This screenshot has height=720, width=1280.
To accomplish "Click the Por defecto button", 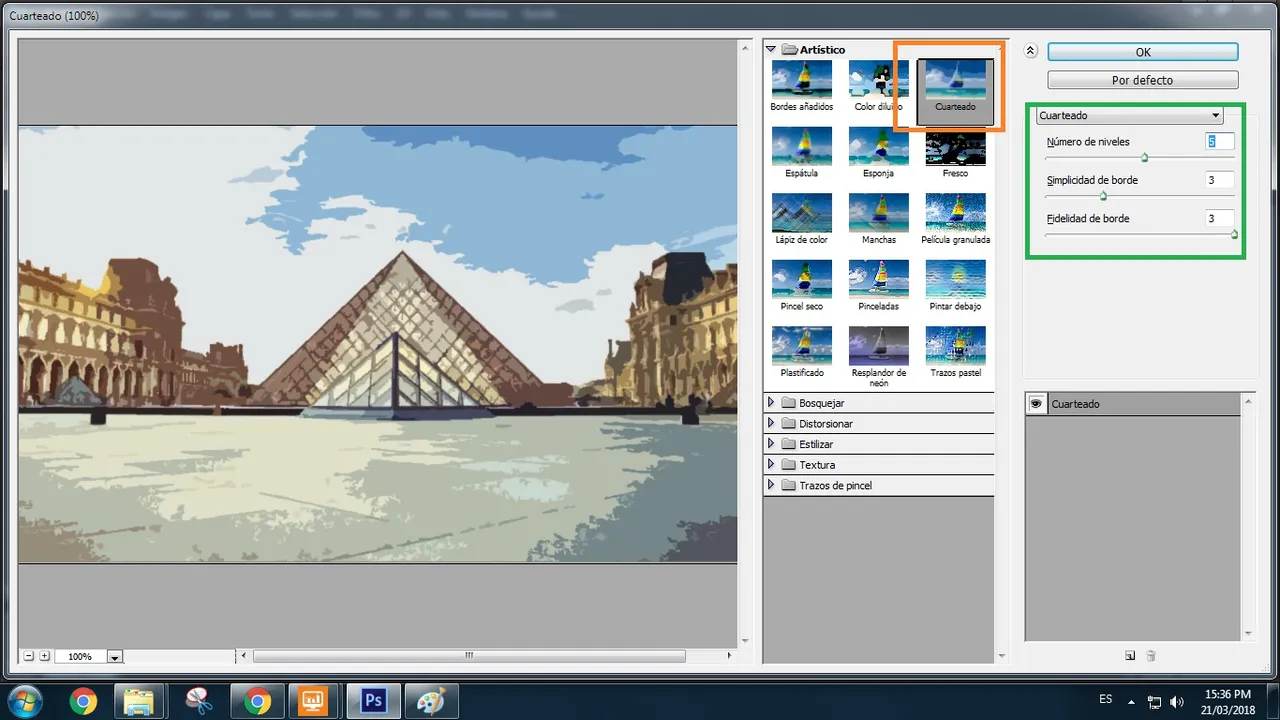I will [1143, 80].
